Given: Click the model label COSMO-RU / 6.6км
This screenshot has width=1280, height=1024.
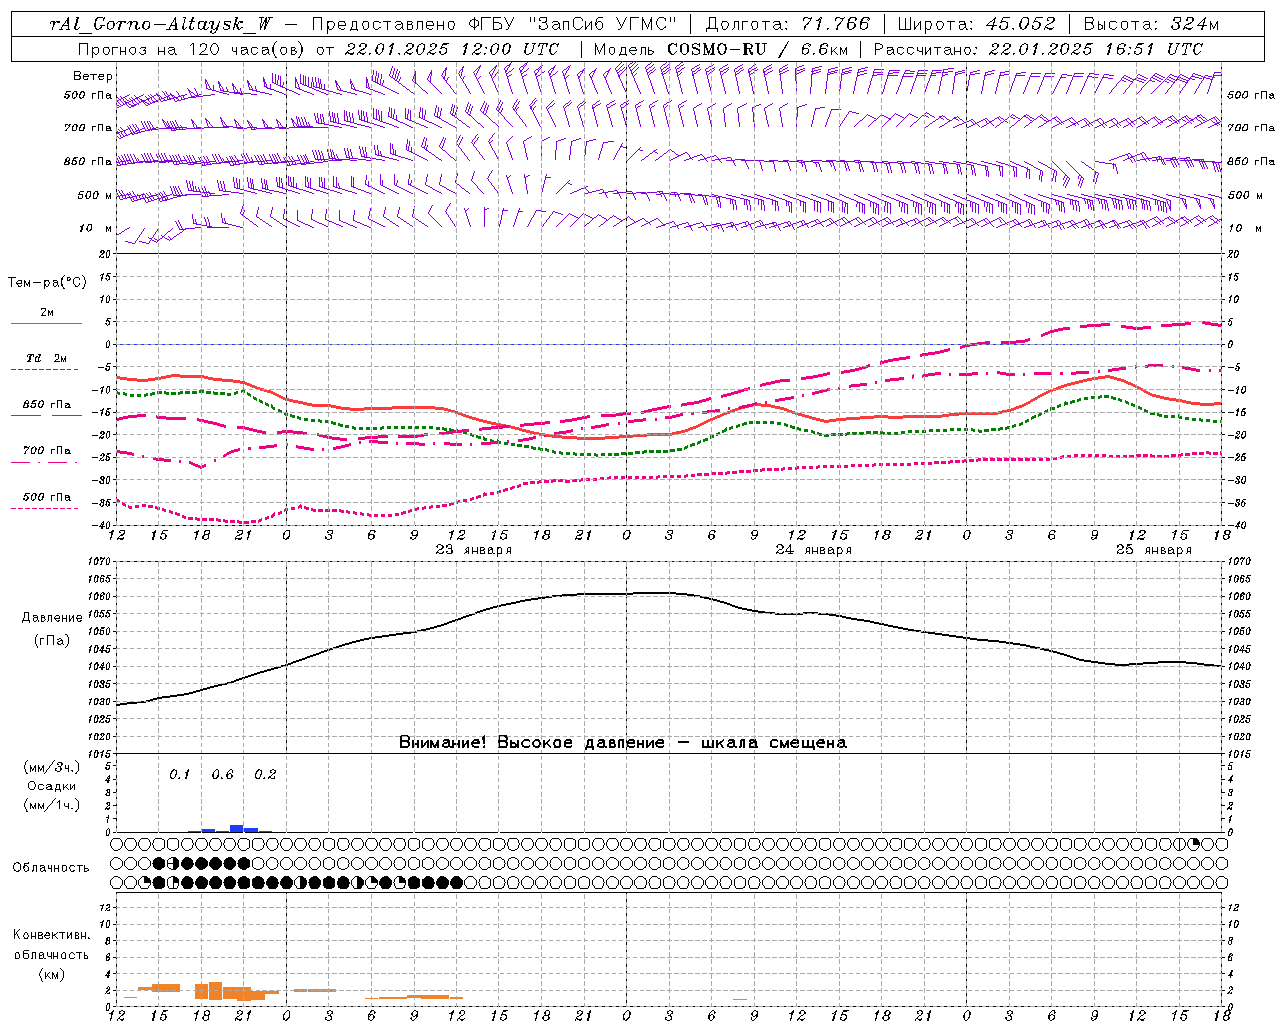Looking at the screenshot, I should point(758,49).
